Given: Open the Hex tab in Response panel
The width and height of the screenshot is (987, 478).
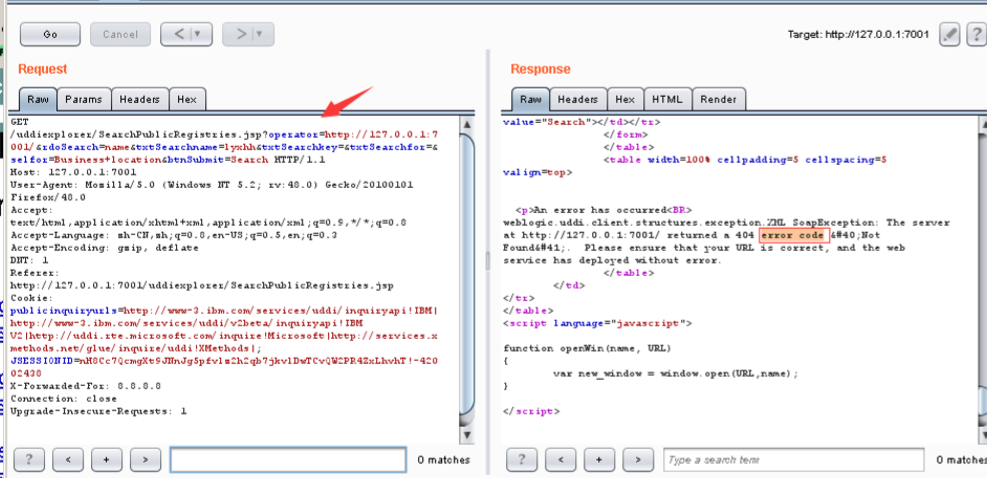Looking at the screenshot, I should [x=624, y=100].
